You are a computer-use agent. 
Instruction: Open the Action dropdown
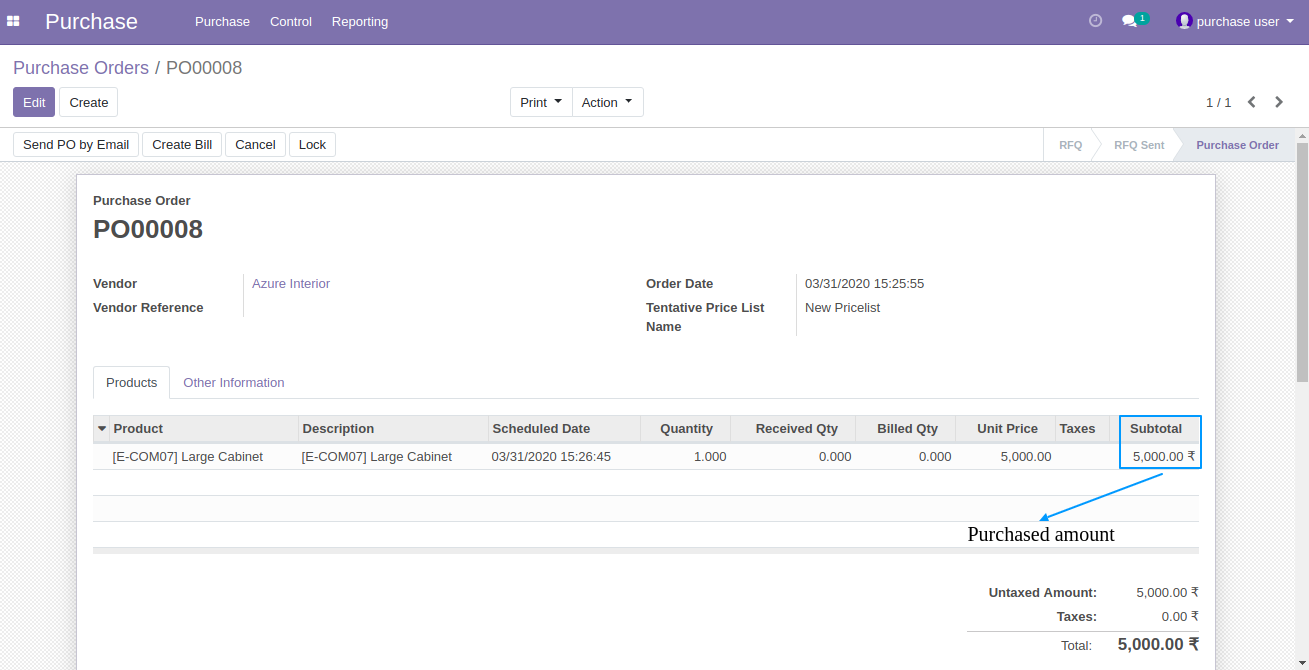pos(607,102)
